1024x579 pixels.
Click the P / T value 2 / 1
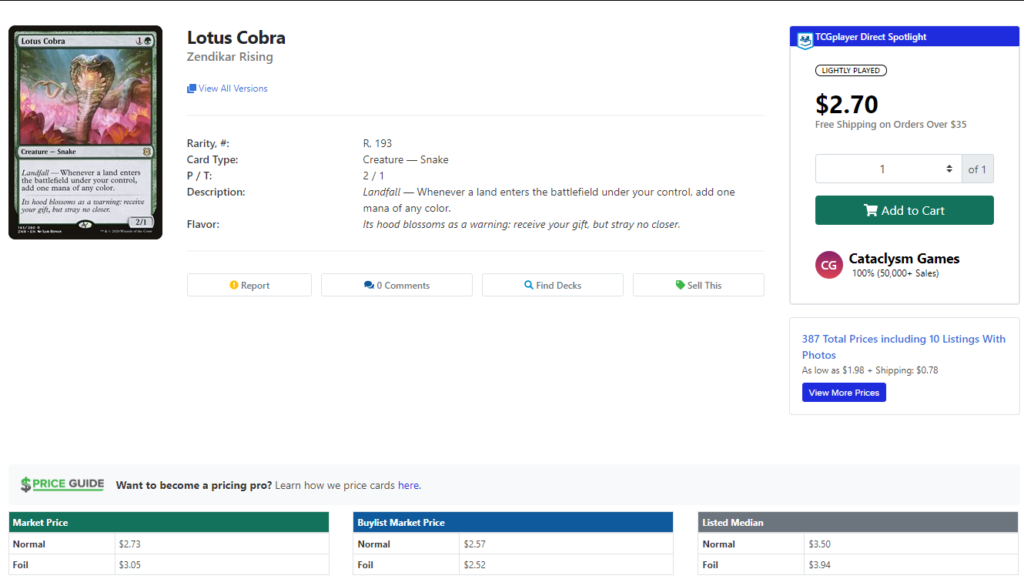pos(373,176)
